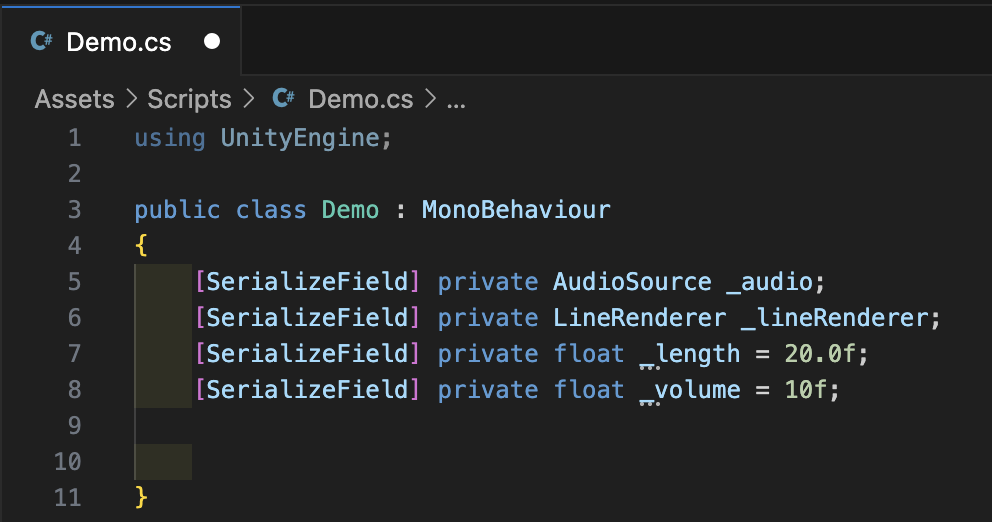The image size is (992, 522).
Task: Click the opening brace on line 4
Action: click(141, 245)
